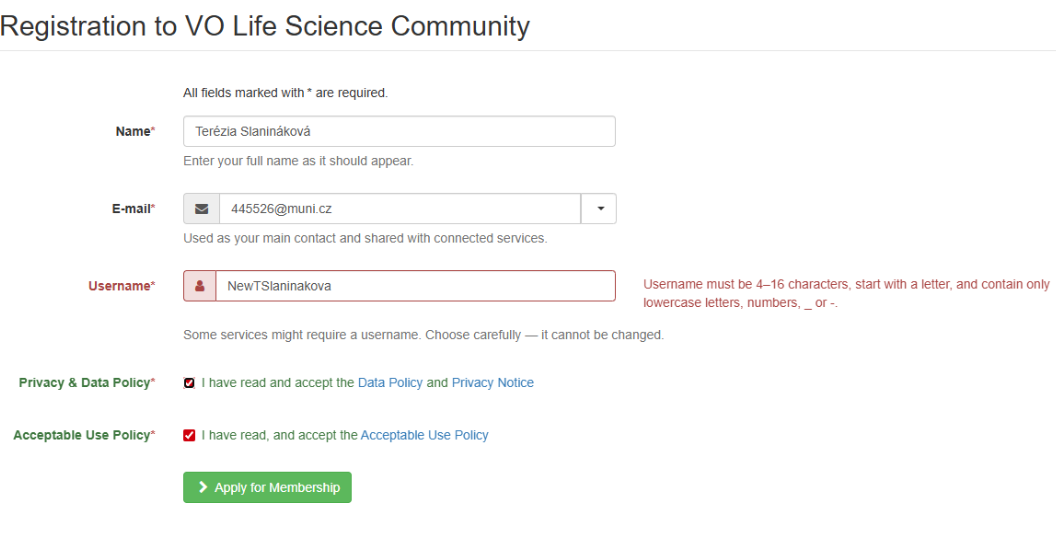Focus the Name field containing Terézia Slaninäková
This screenshot has width=1056, height=533.
399,132
